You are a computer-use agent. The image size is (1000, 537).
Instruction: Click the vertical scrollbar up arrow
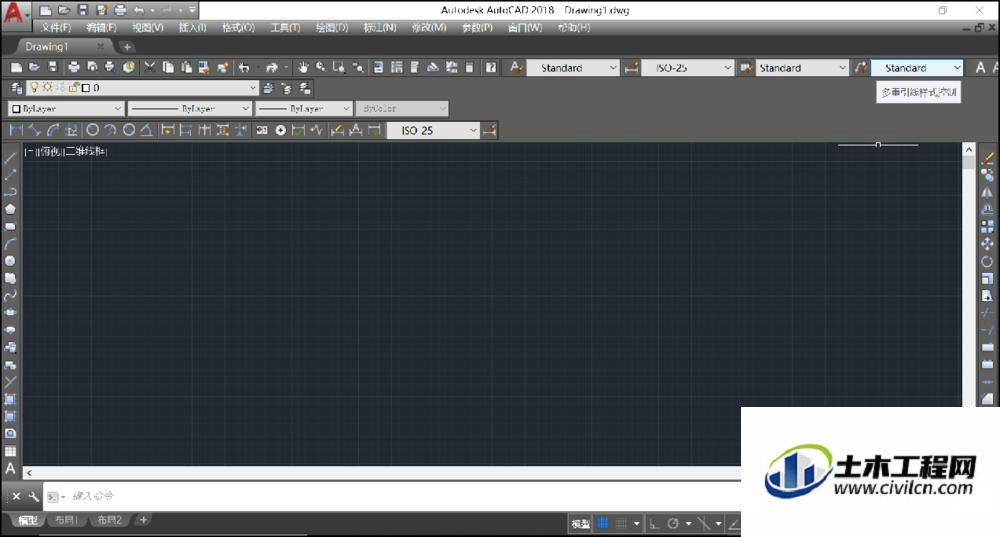969,149
